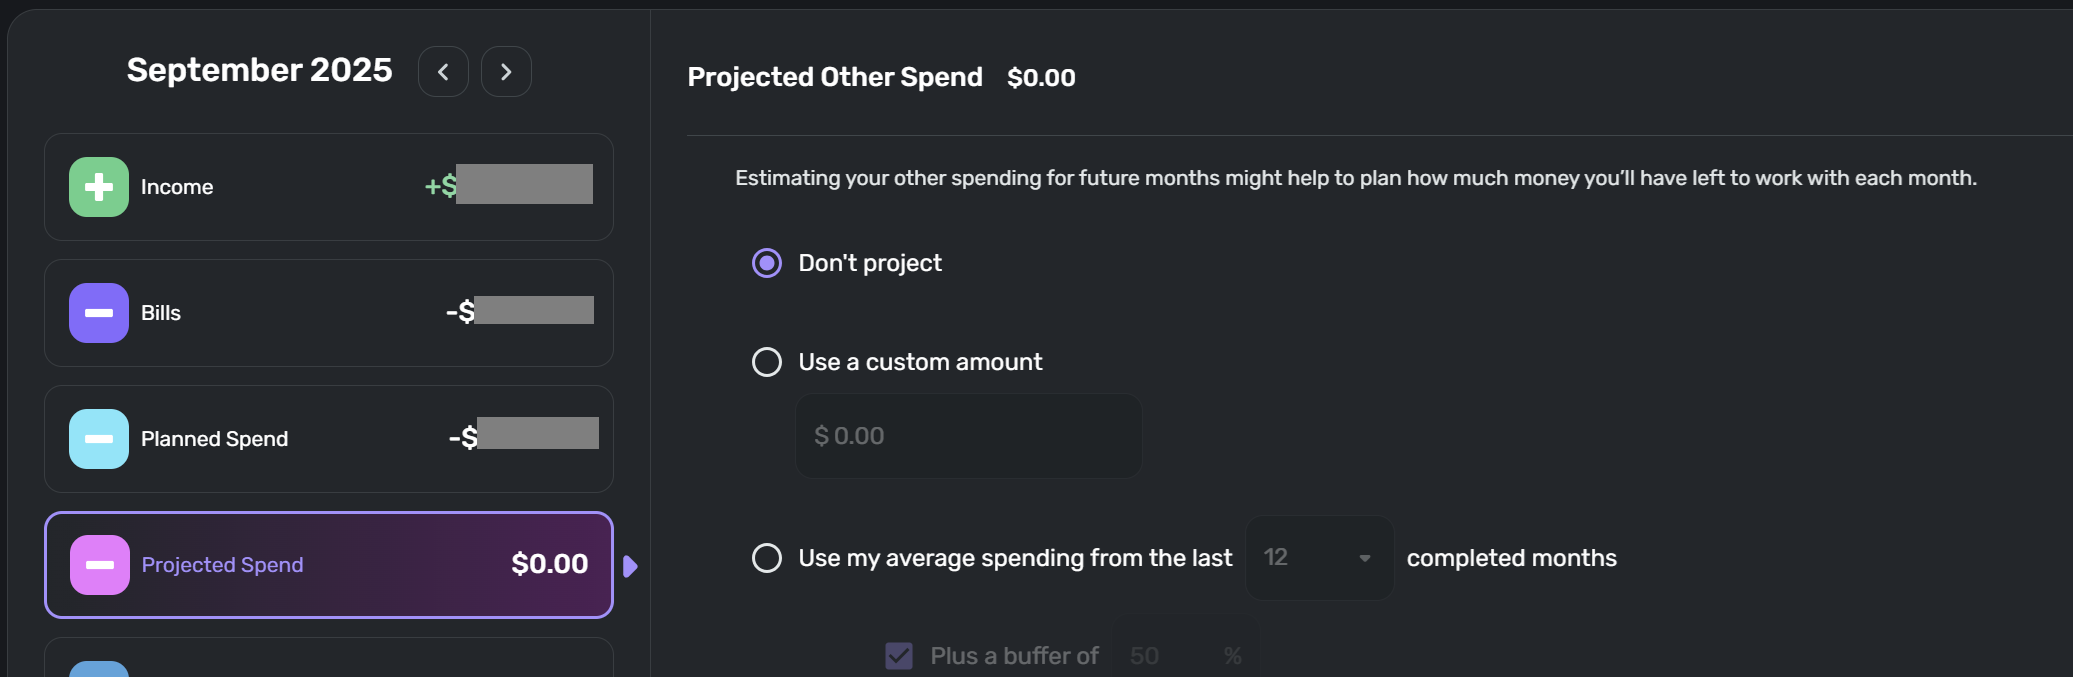Click the dropdown arrow next to 12

(x=1365, y=558)
